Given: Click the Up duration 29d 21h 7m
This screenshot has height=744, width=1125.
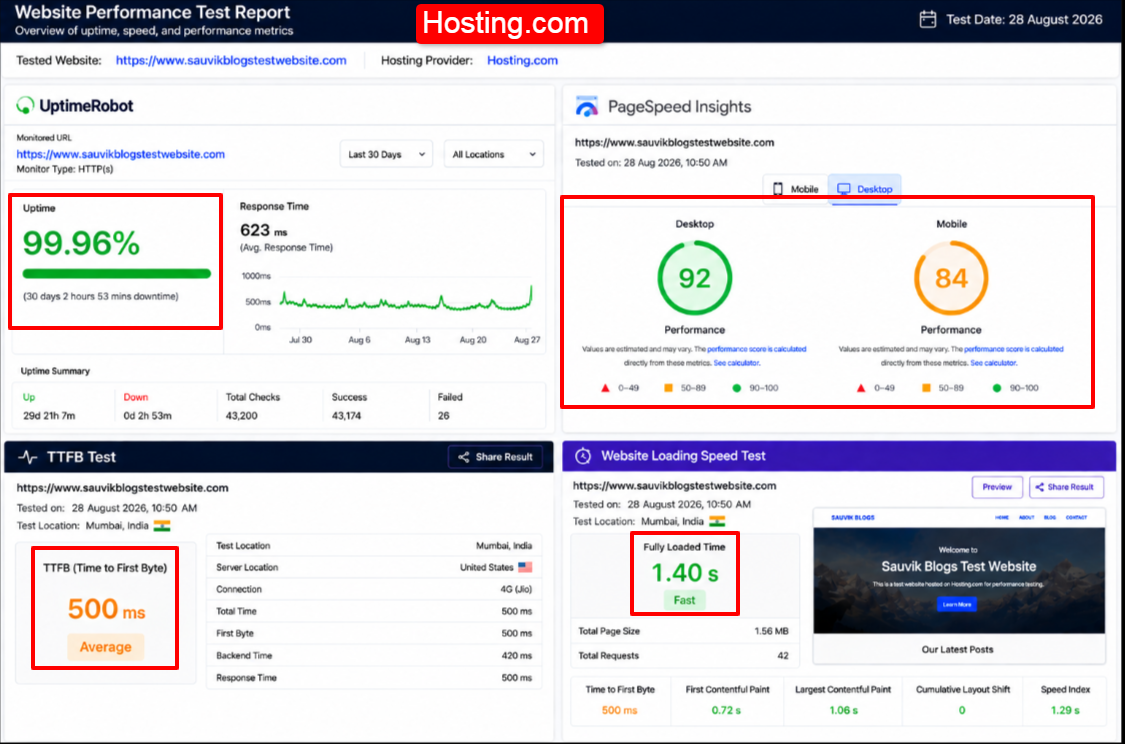Looking at the screenshot, I should point(49,415).
